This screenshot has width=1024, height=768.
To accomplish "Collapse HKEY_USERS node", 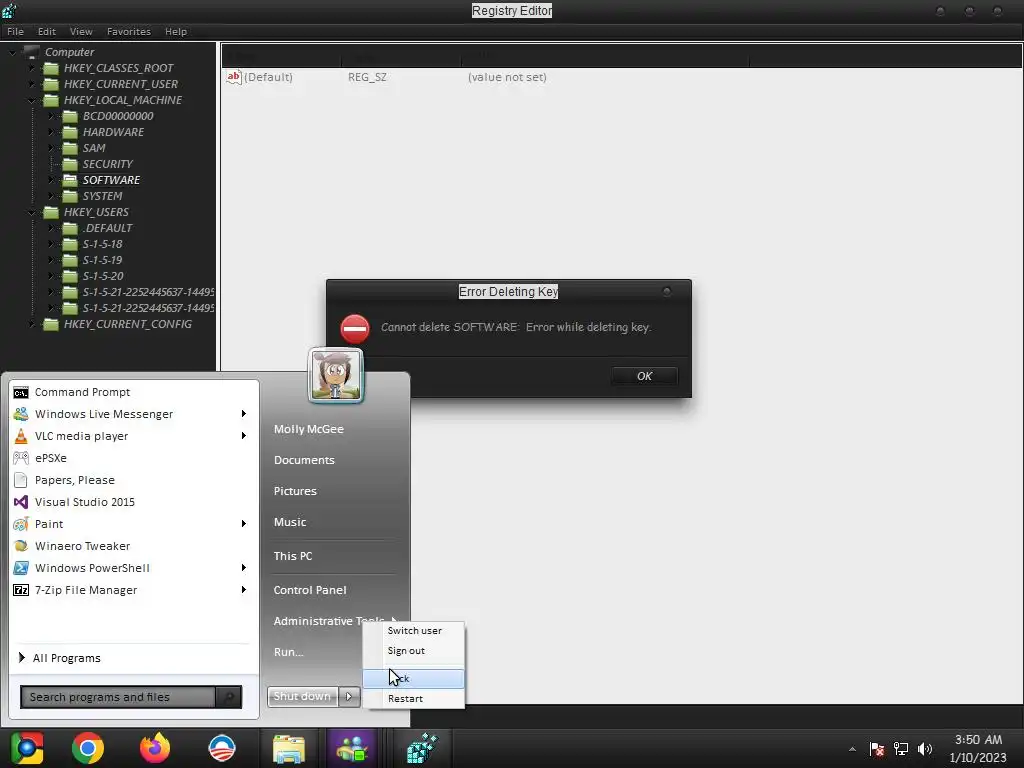I will (x=31, y=212).
